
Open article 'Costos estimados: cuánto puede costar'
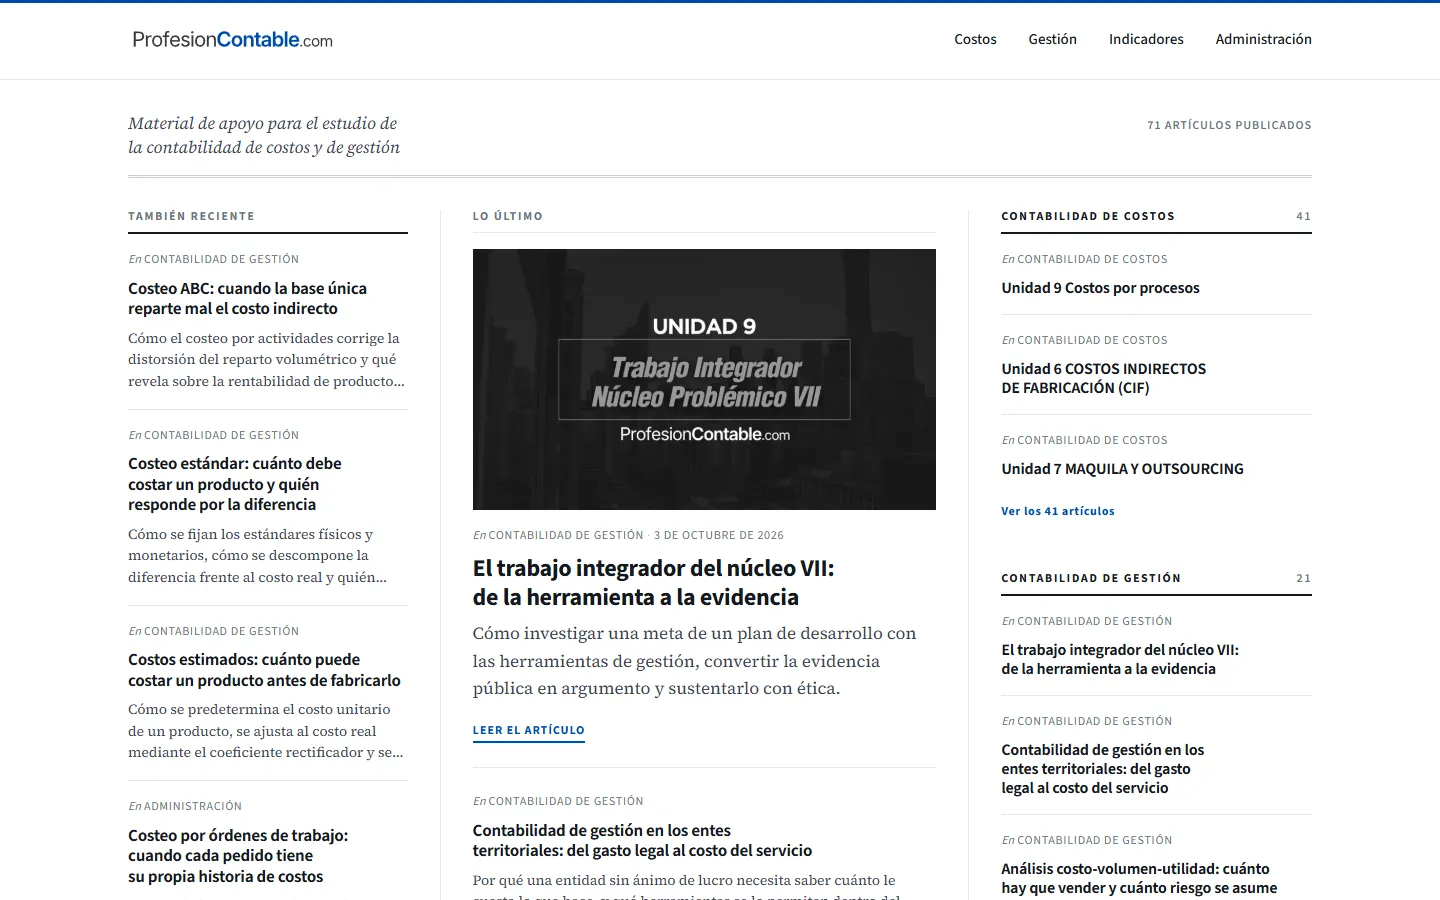coord(264,670)
